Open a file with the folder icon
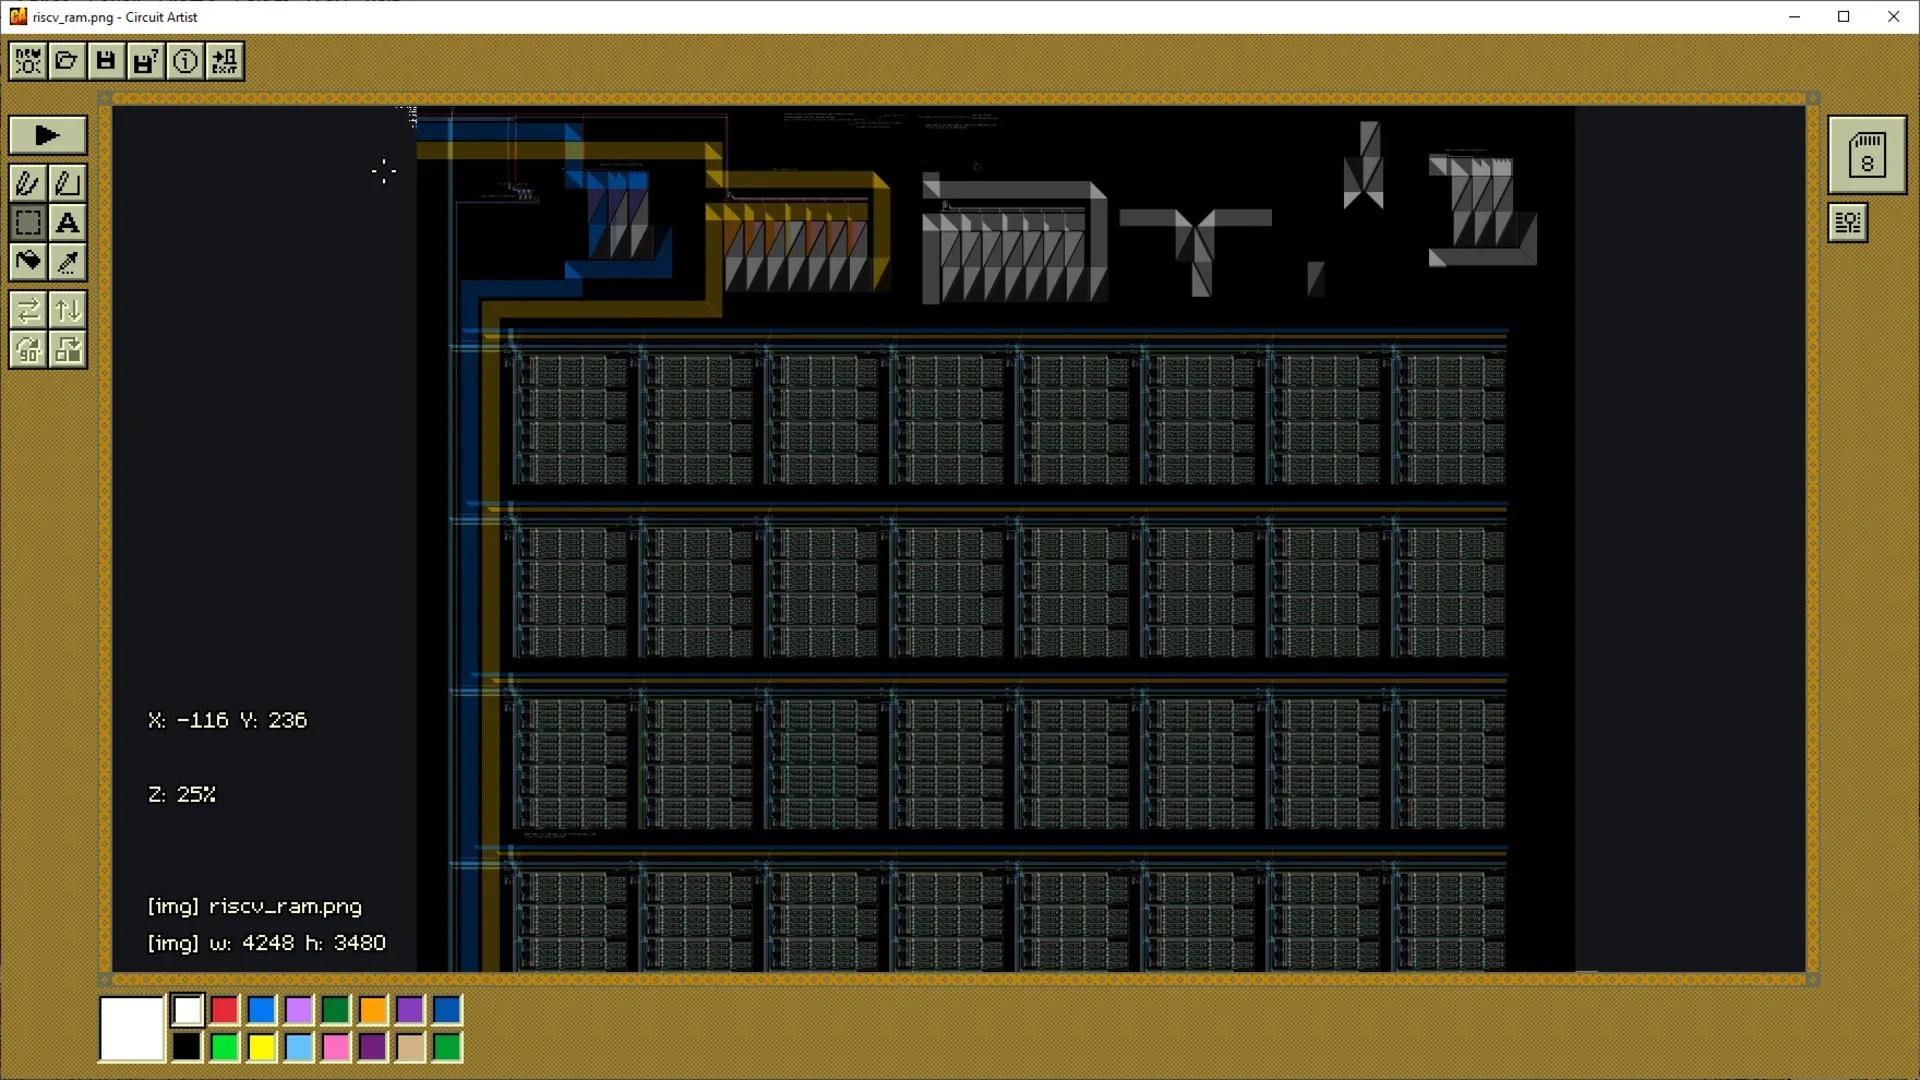 67,61
